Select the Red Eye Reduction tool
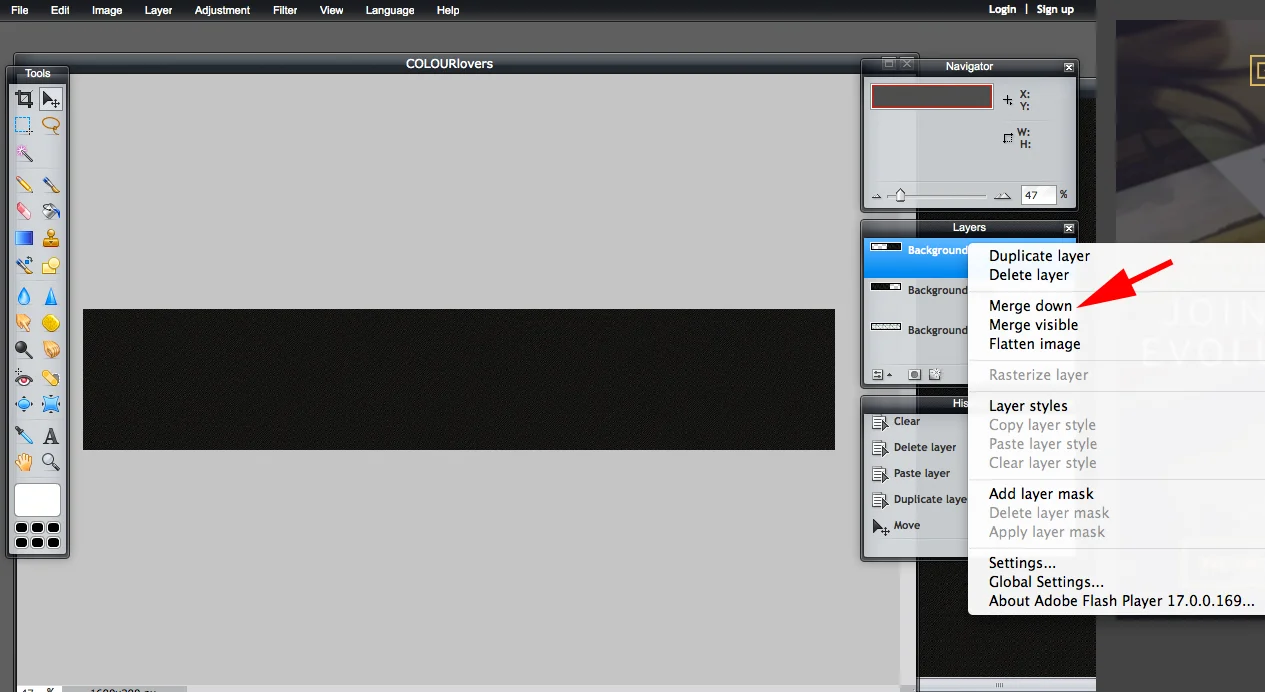 pos(24,378)
